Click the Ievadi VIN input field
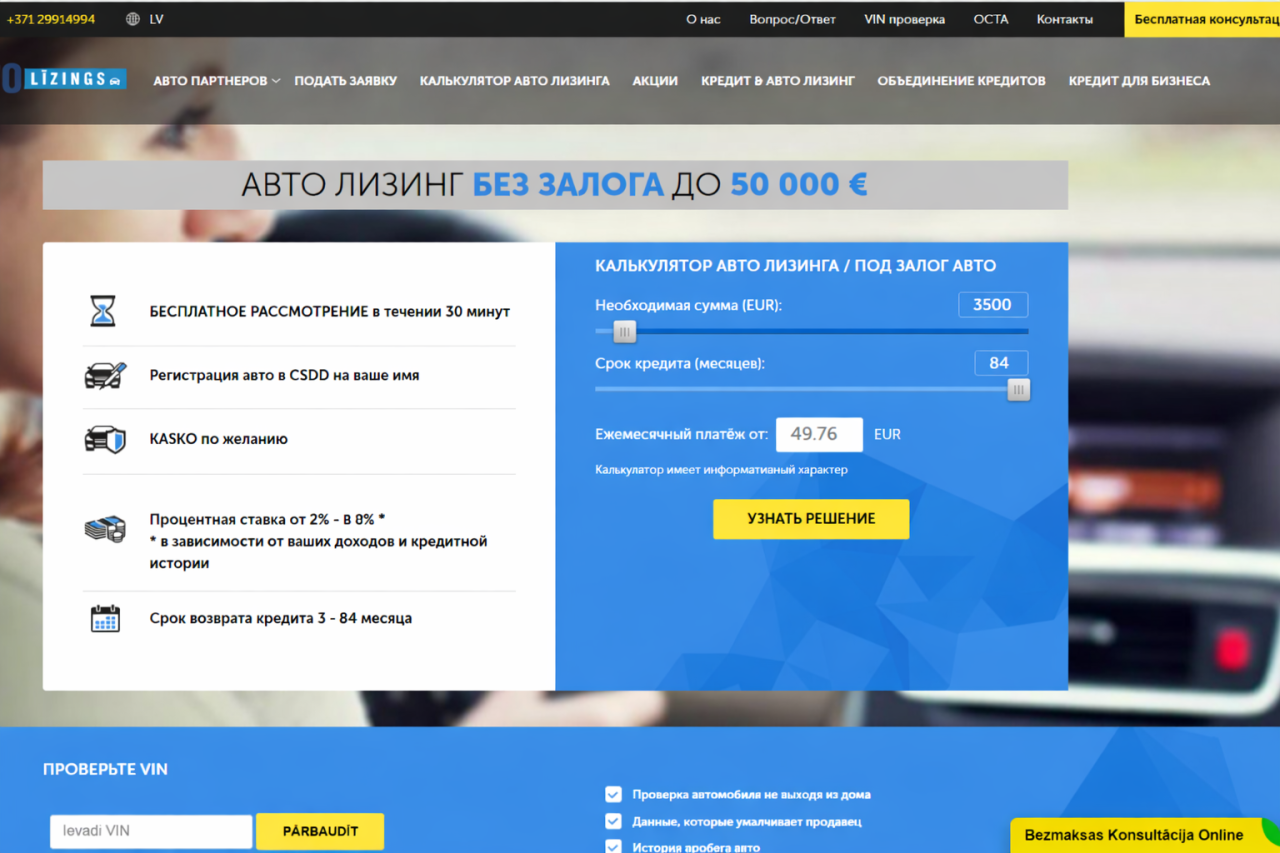This screenshot has width=1280, height=853. pyautogui.click(x=151, y=831)
